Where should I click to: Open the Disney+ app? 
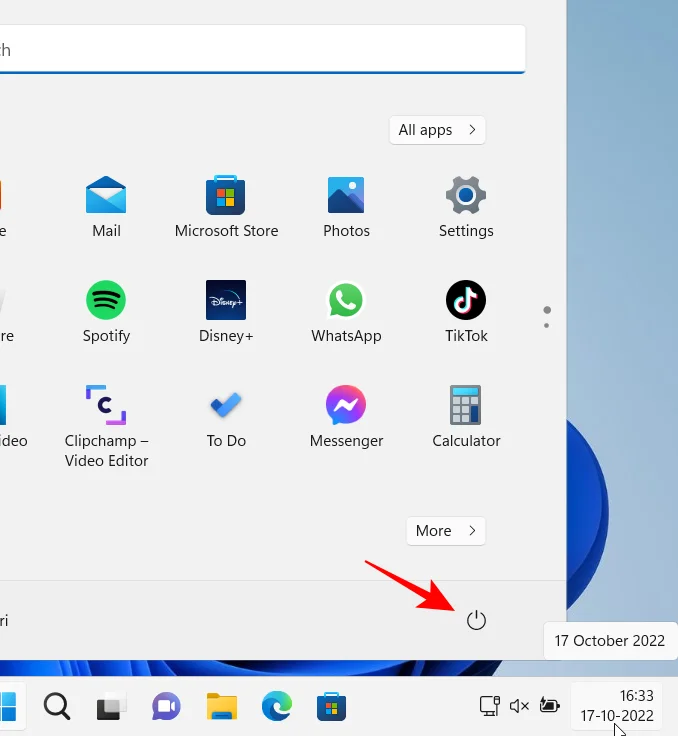[226, 312]
